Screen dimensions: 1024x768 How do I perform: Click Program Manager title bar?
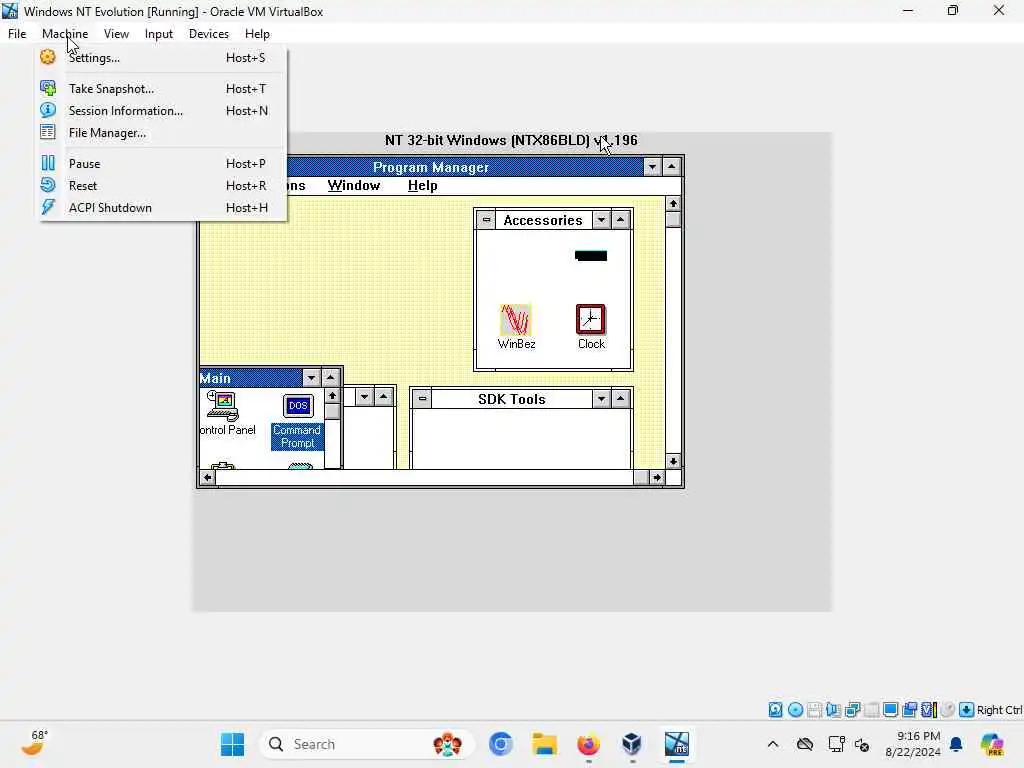[x=431, y=167]
